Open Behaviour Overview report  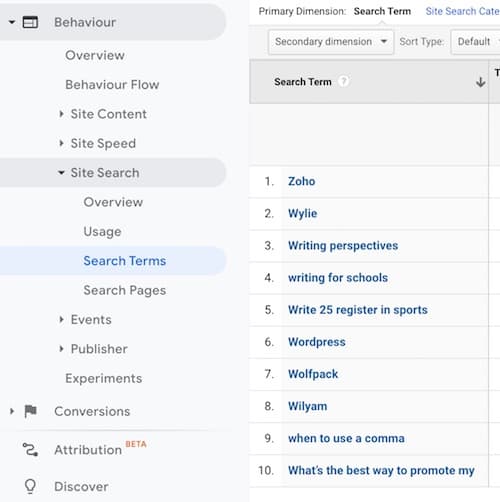95,55
